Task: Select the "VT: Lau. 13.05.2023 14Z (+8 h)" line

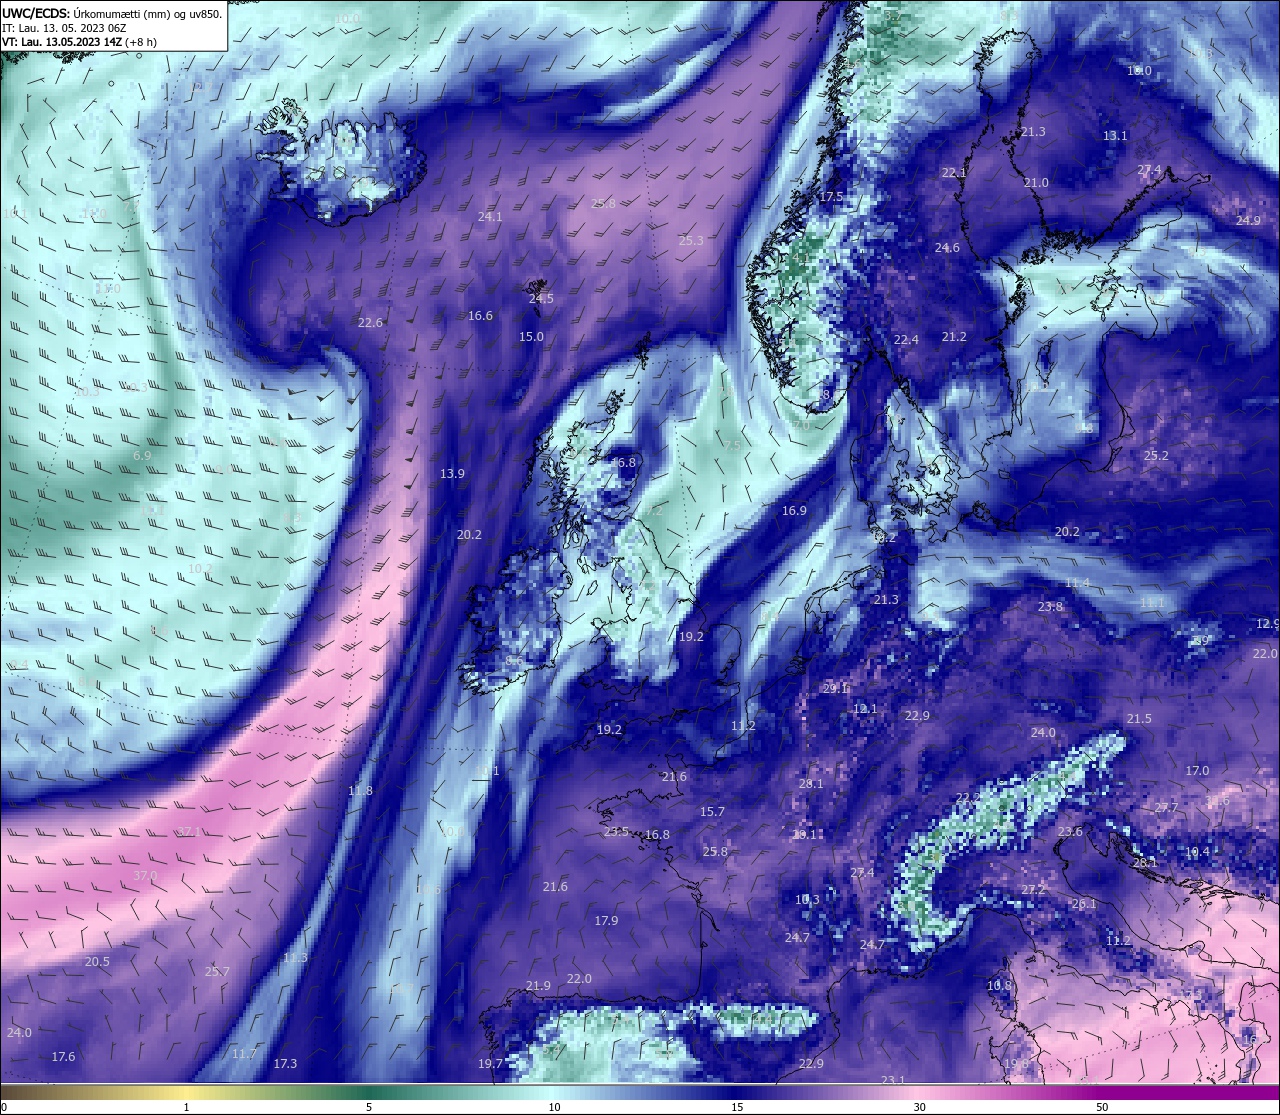Action: point(79,42)
